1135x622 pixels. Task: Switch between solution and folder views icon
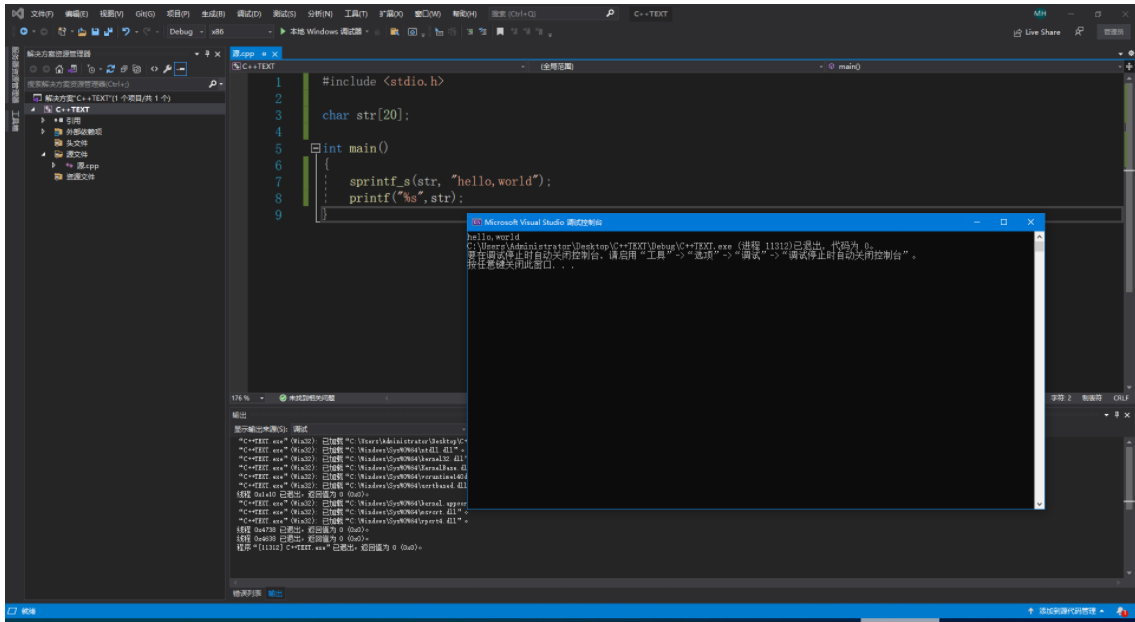[72, 70]
